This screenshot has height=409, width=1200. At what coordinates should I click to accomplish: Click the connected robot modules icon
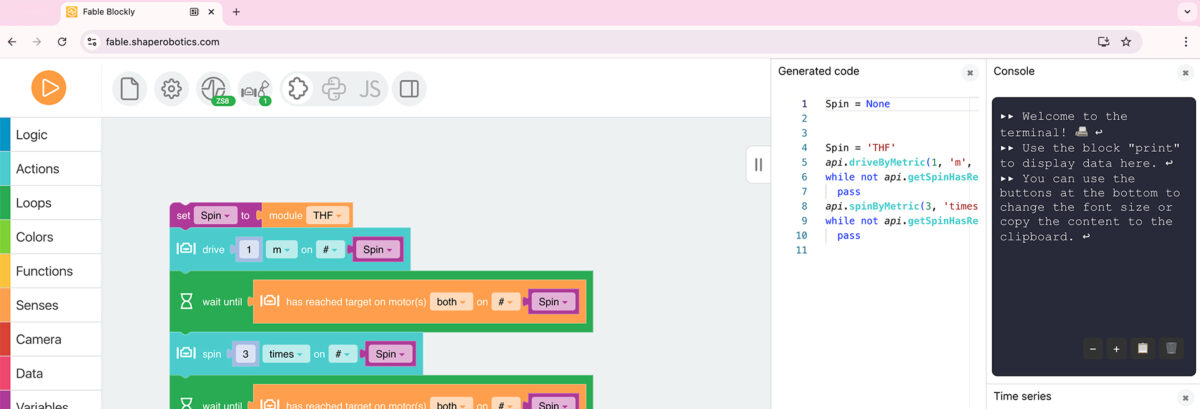[x=255, y=89]
